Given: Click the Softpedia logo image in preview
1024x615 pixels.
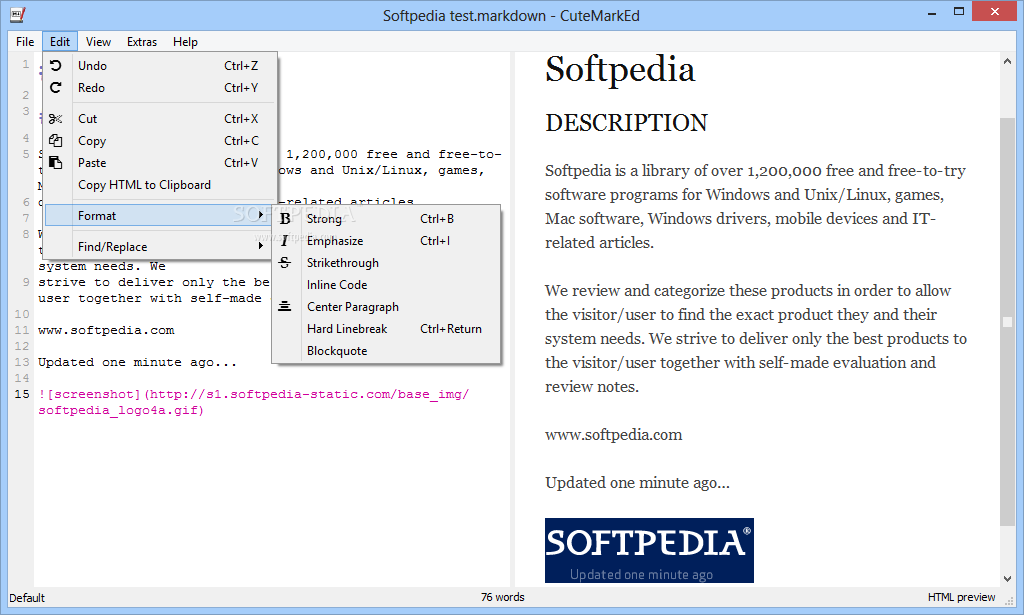Looking at the screenshot, I should (649, 550).
